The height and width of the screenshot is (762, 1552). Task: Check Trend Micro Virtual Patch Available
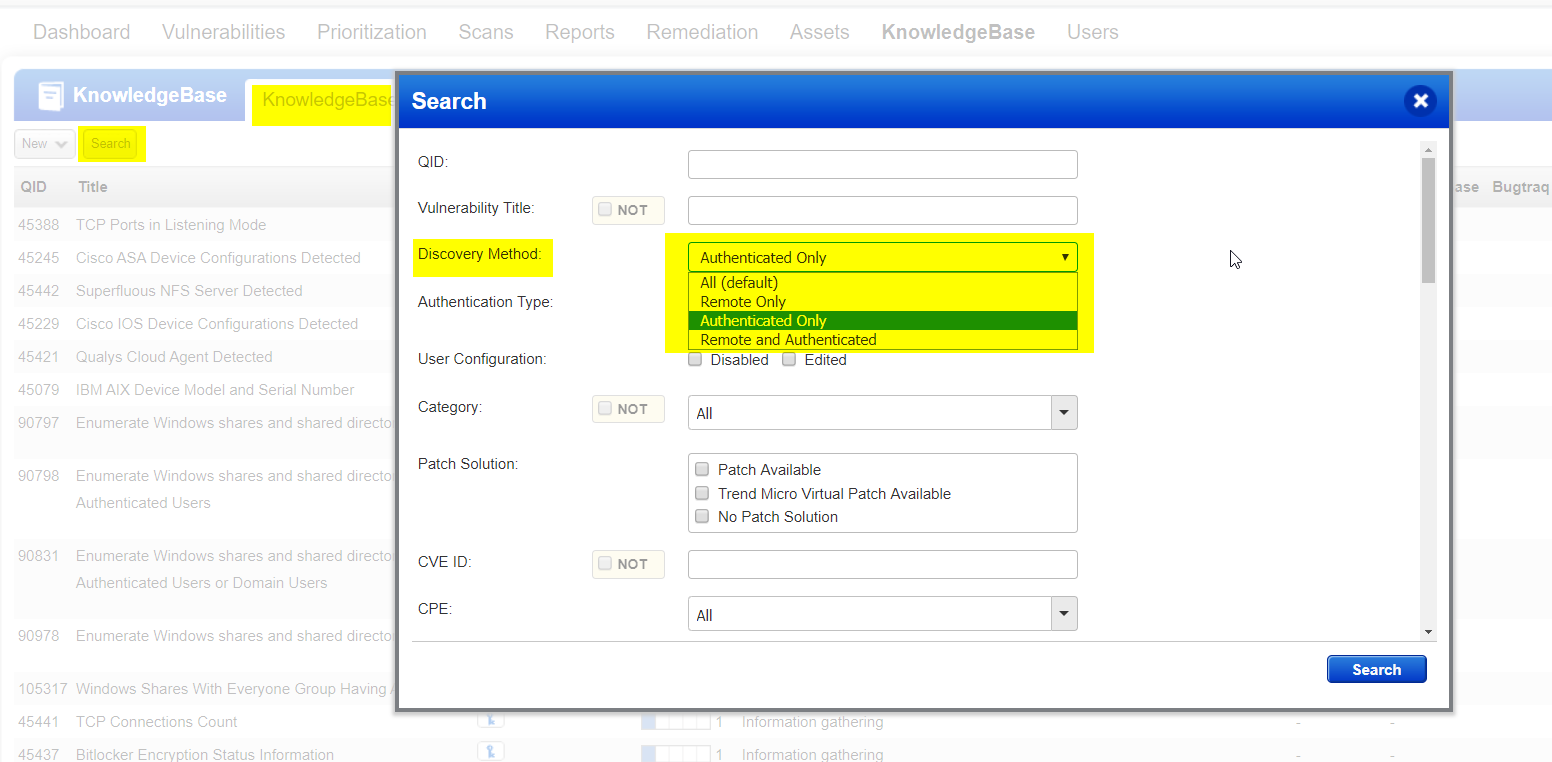click(701, 492)
